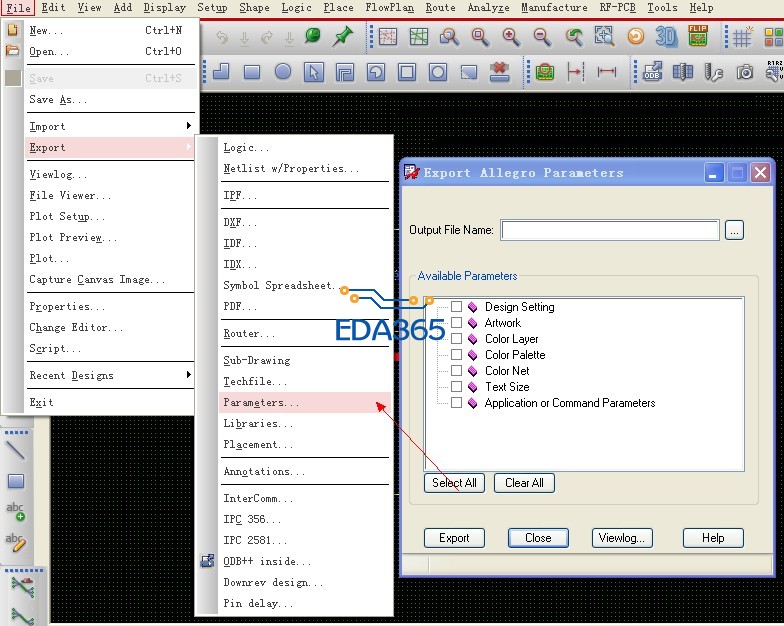Screen dimensions: 784x626
Task: Select the shape select arrow tool
Action: 314,72
